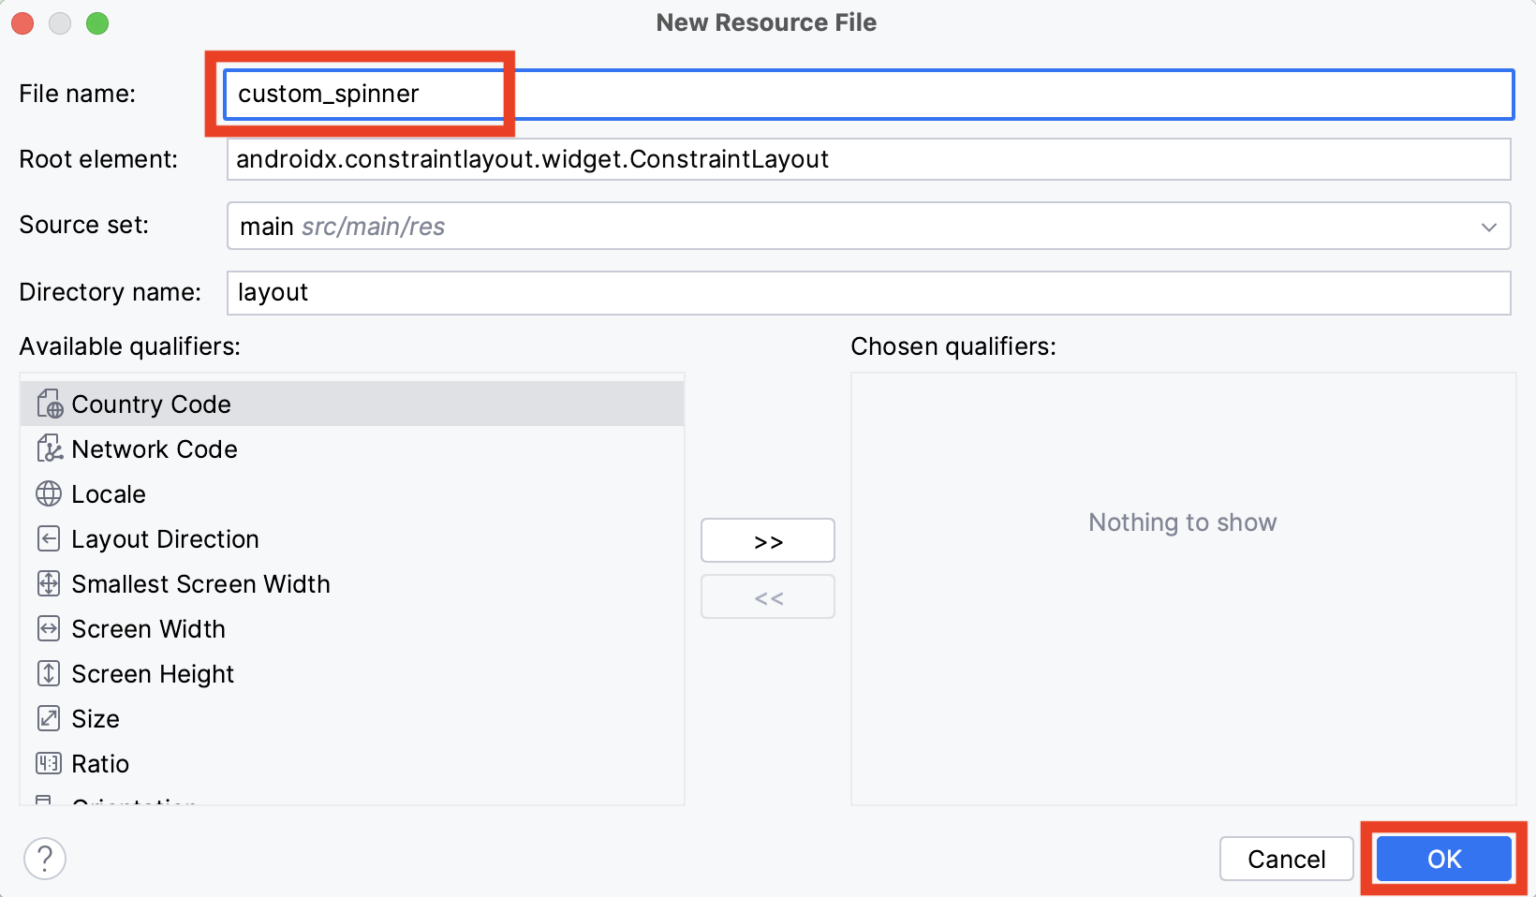1536x897 pixels.
Task: Click the Country Code qualifier icon
Action: coord(49,404)
